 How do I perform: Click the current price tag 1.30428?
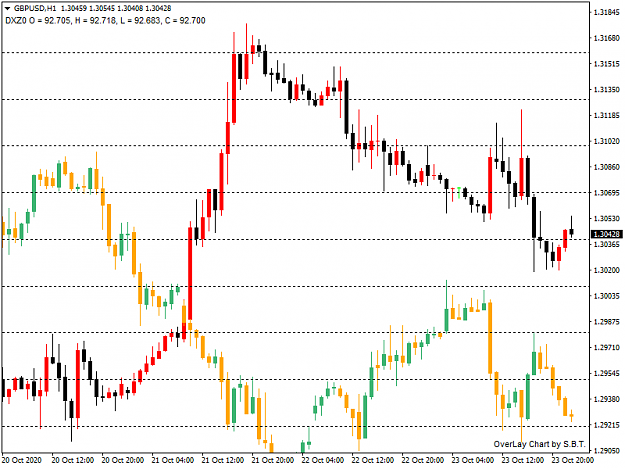(607, 234)
